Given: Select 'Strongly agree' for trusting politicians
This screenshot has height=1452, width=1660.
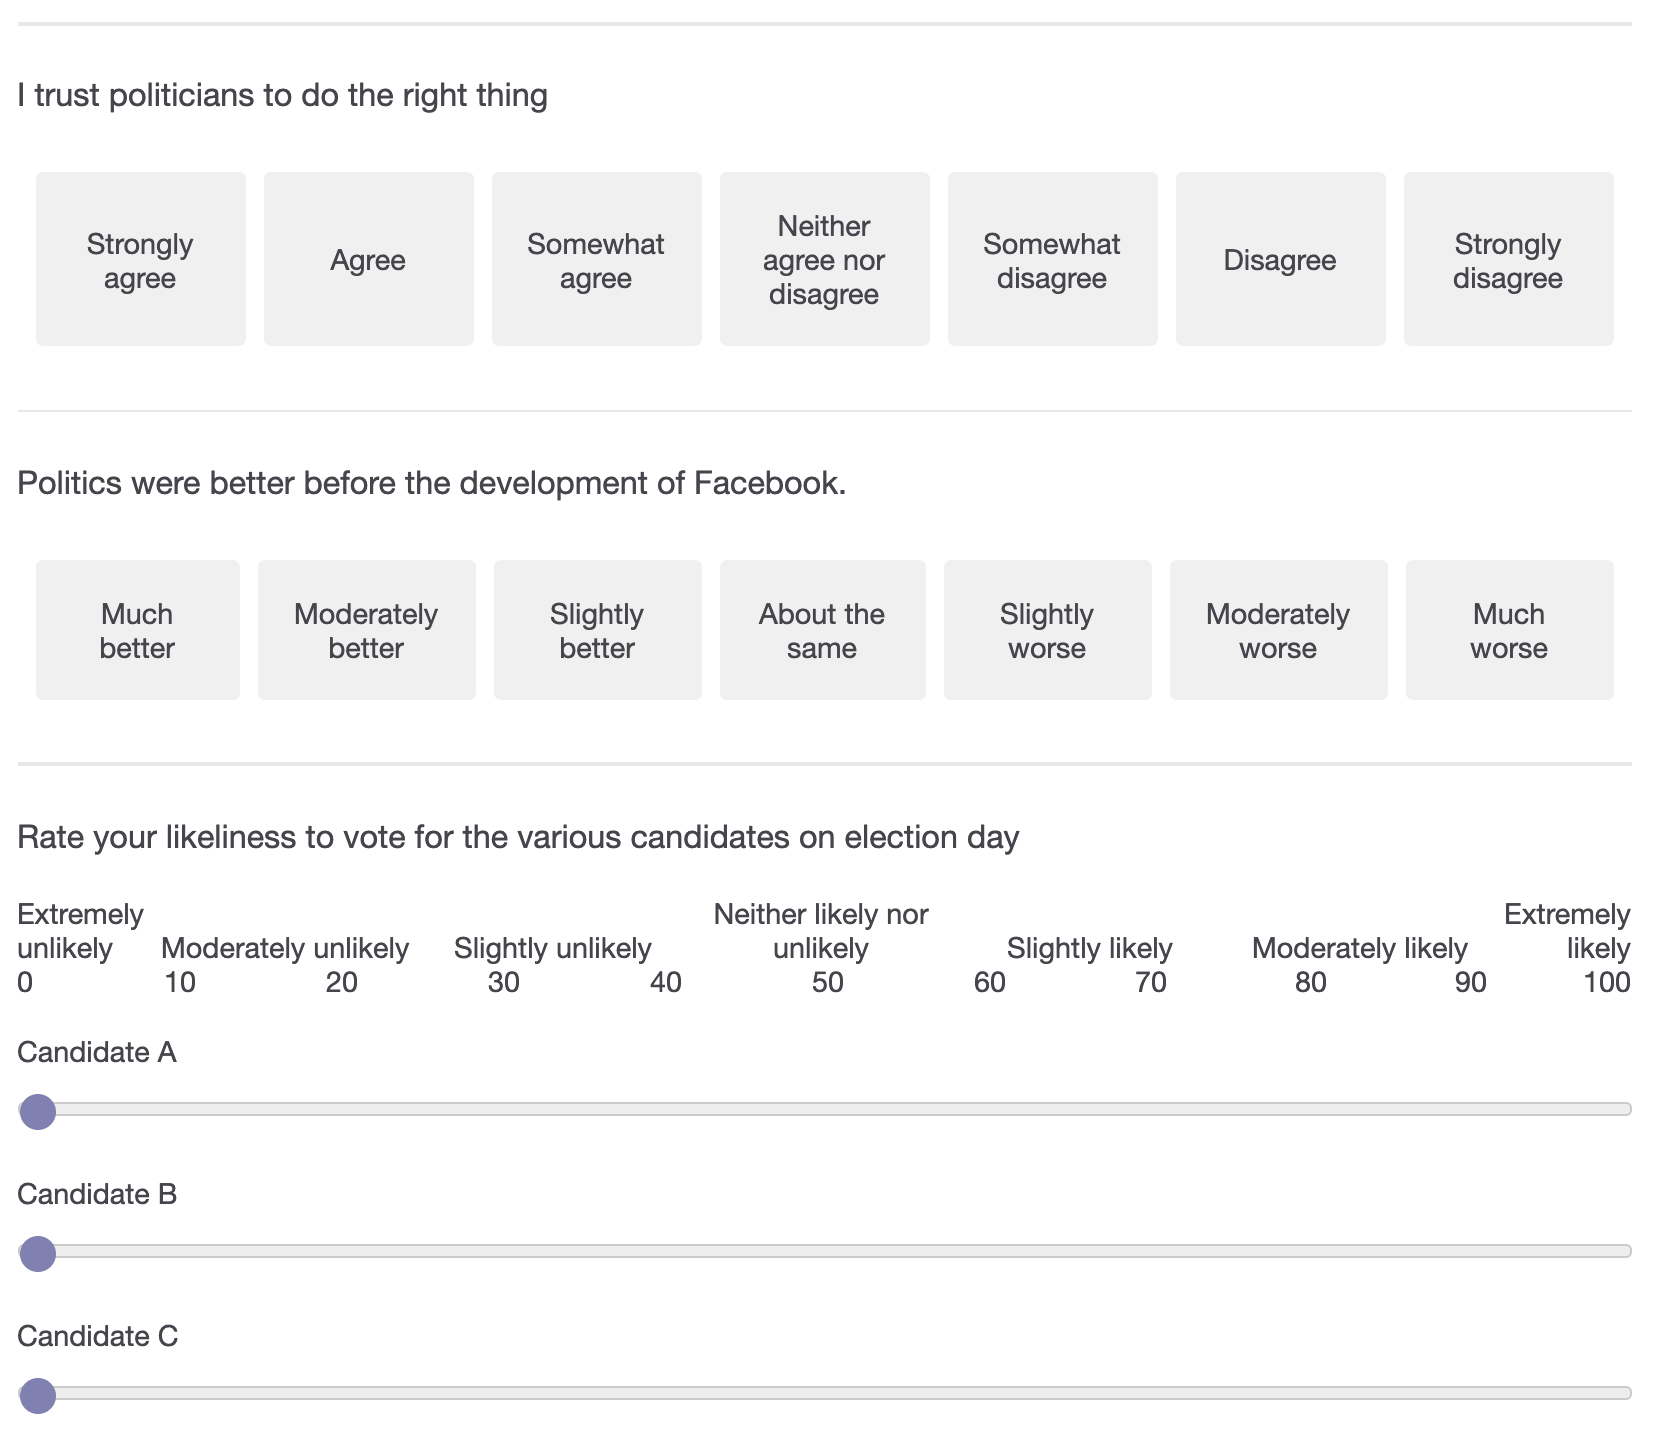Looking at the screenshot, I should click(140, 259).
